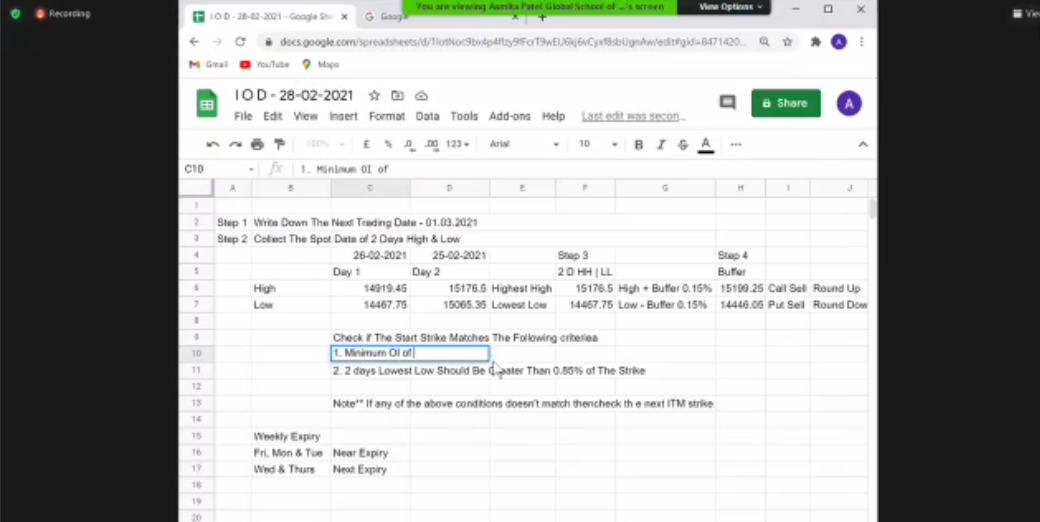Open the text color picker
Viewport: 1040px width, 522px height.
click(706, 145)
